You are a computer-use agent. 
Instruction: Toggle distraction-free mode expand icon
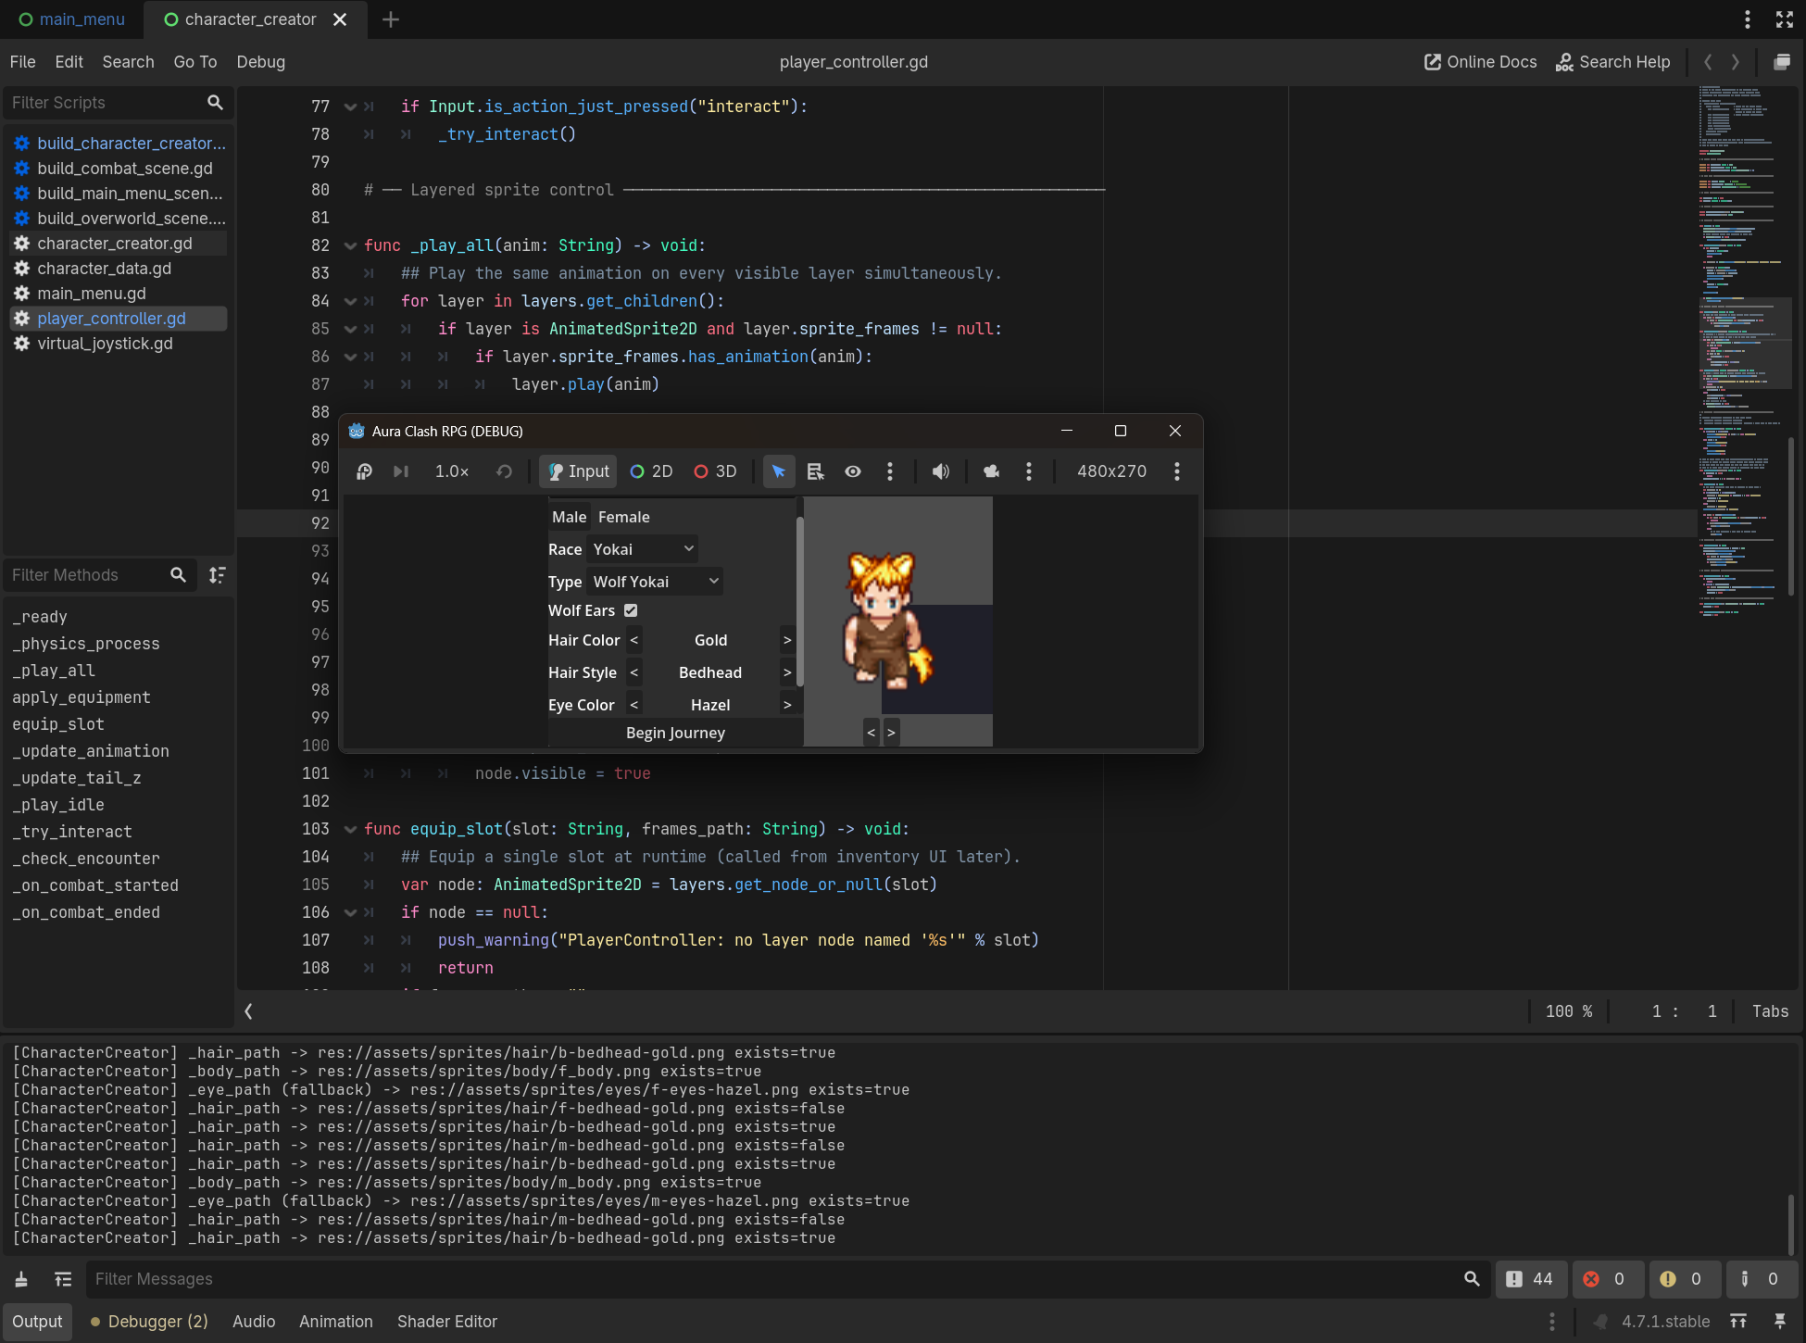click(x=1785, y=19)
